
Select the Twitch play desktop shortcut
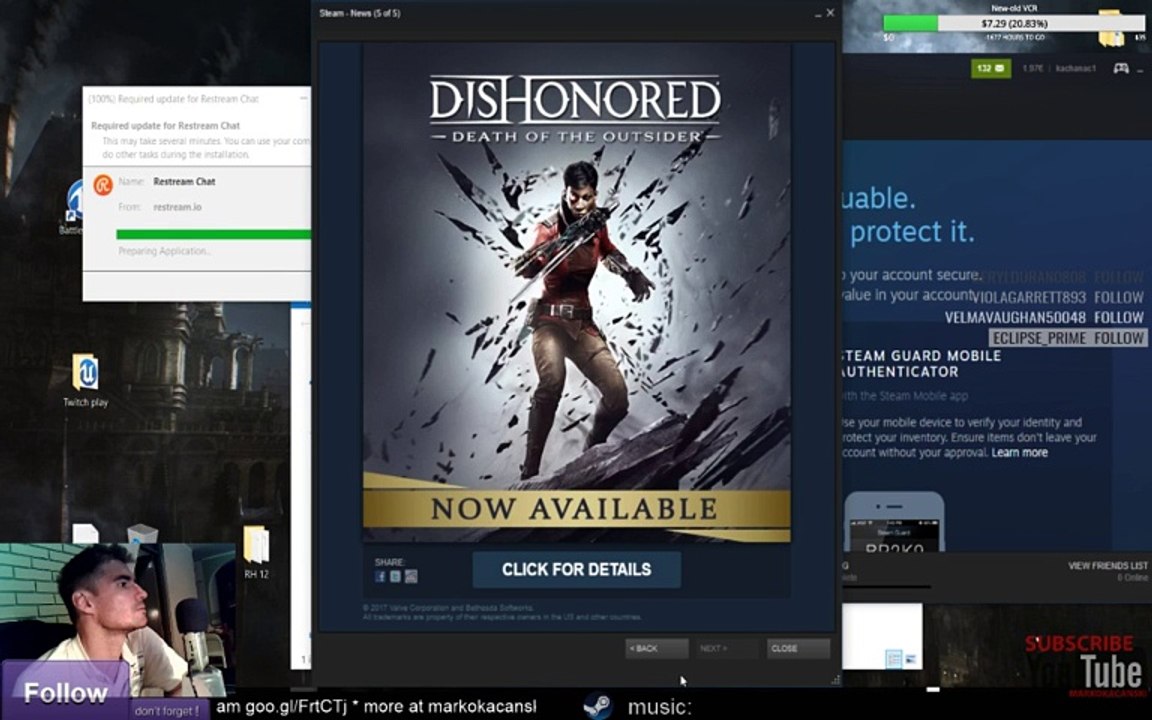coord(85,381)
